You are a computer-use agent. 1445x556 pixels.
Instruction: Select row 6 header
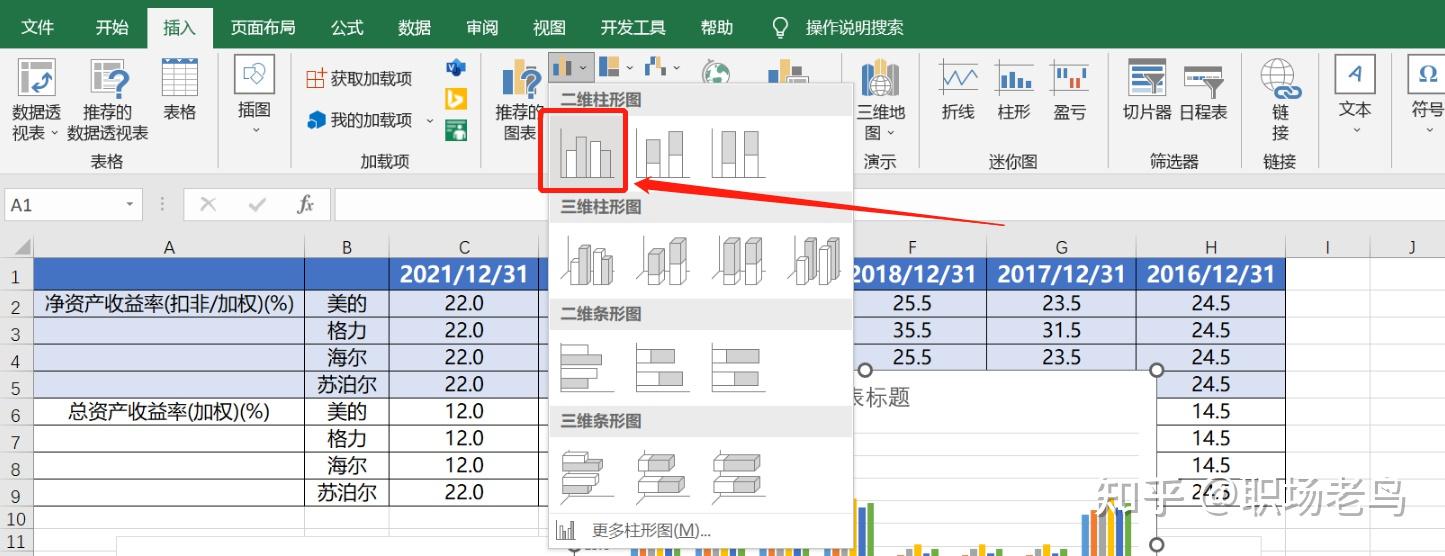tap(15, 412)
